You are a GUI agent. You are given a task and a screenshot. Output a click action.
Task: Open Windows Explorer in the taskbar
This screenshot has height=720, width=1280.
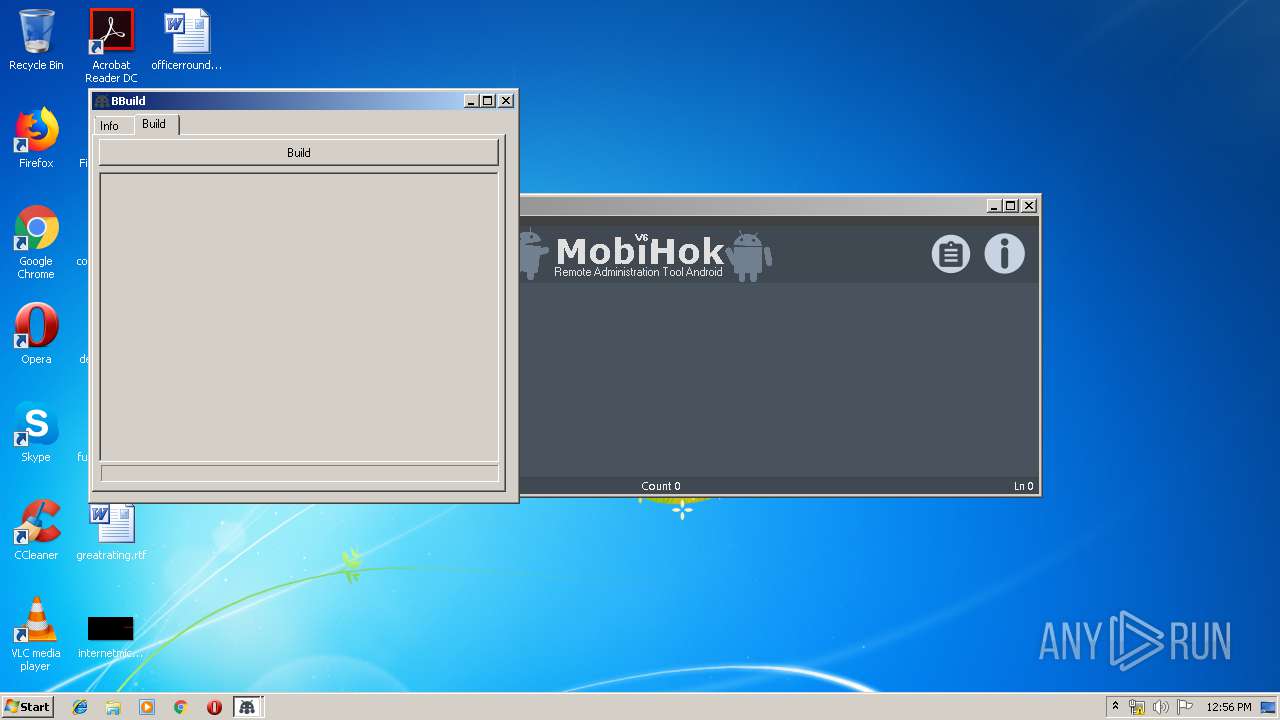113,707
